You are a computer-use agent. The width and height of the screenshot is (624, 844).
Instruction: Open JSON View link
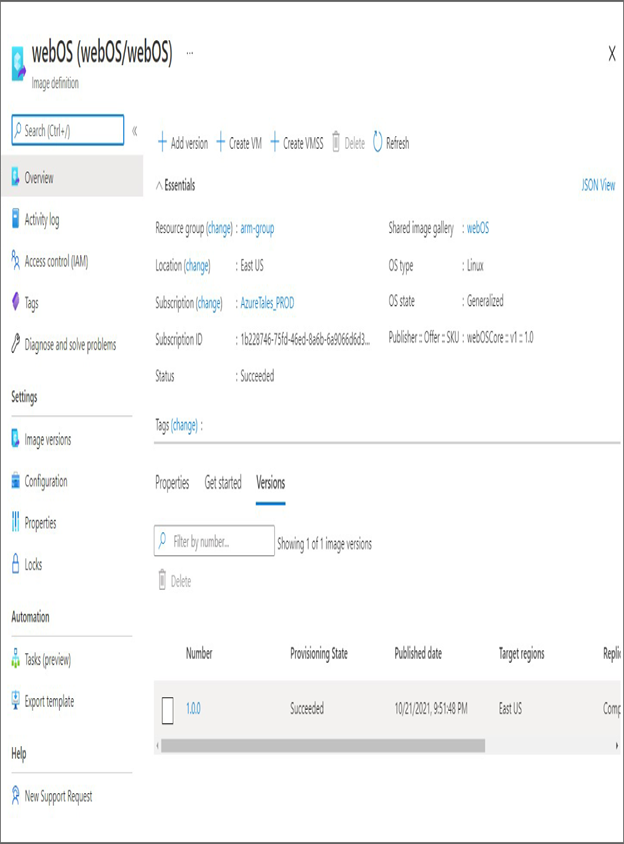tap(598, 186)
